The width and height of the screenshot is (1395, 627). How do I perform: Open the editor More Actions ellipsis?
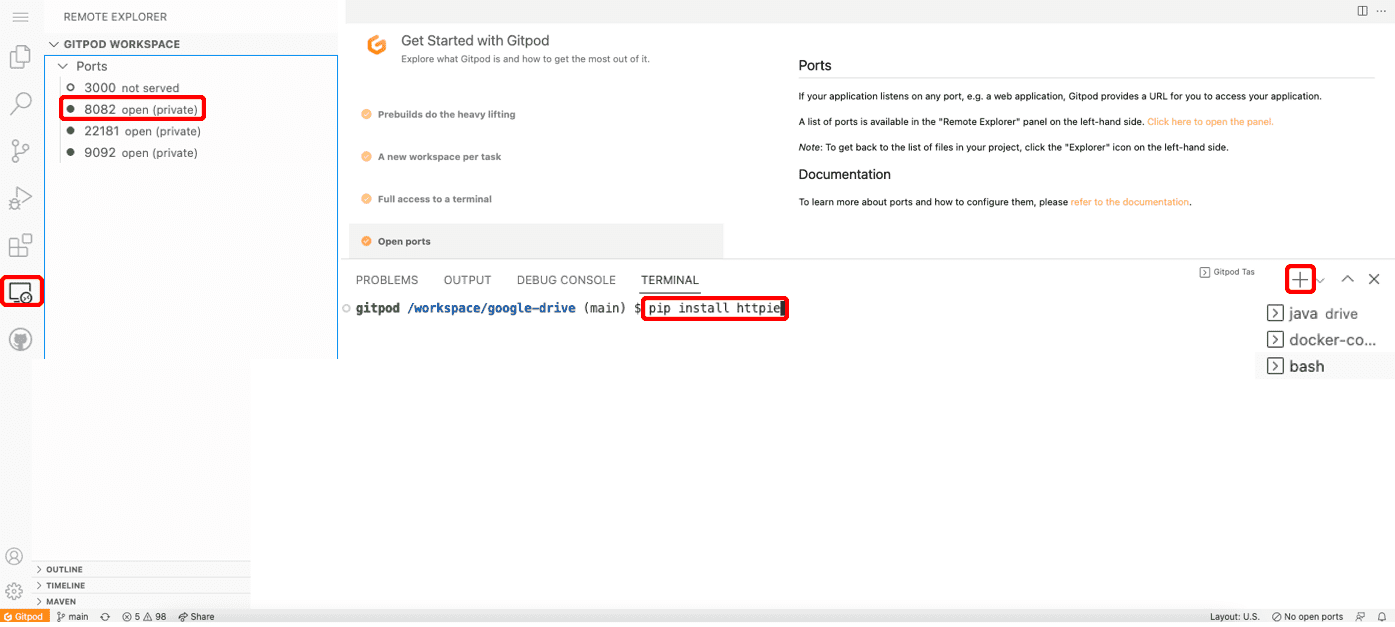pyautogui.click(x=1381, y=11)
